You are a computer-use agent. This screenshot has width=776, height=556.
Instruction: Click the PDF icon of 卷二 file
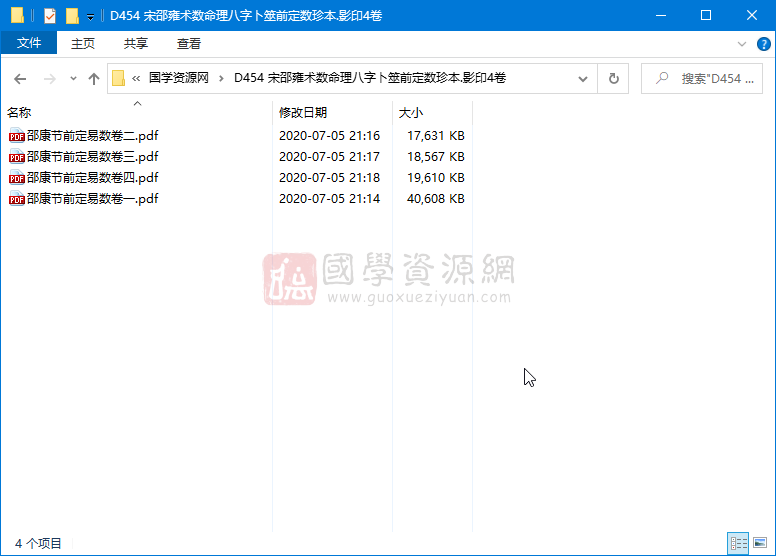[x=17, y=136]
